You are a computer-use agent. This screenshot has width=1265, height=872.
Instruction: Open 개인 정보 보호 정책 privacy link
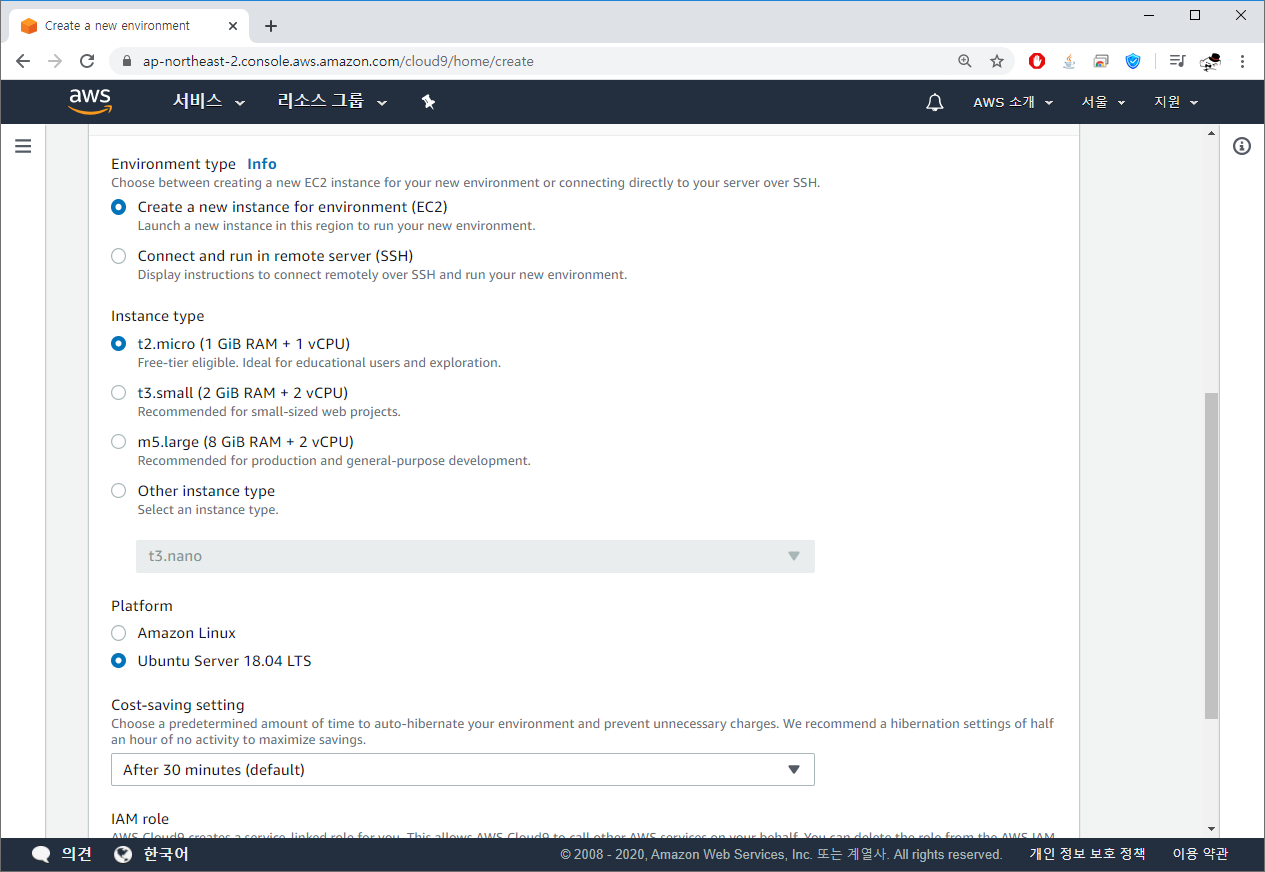pyautogui.click(x=1087, y=854)
